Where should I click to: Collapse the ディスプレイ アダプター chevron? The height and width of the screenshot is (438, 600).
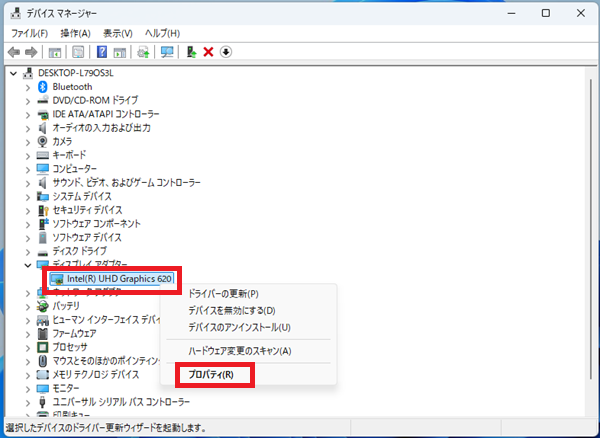pos(28,265)
